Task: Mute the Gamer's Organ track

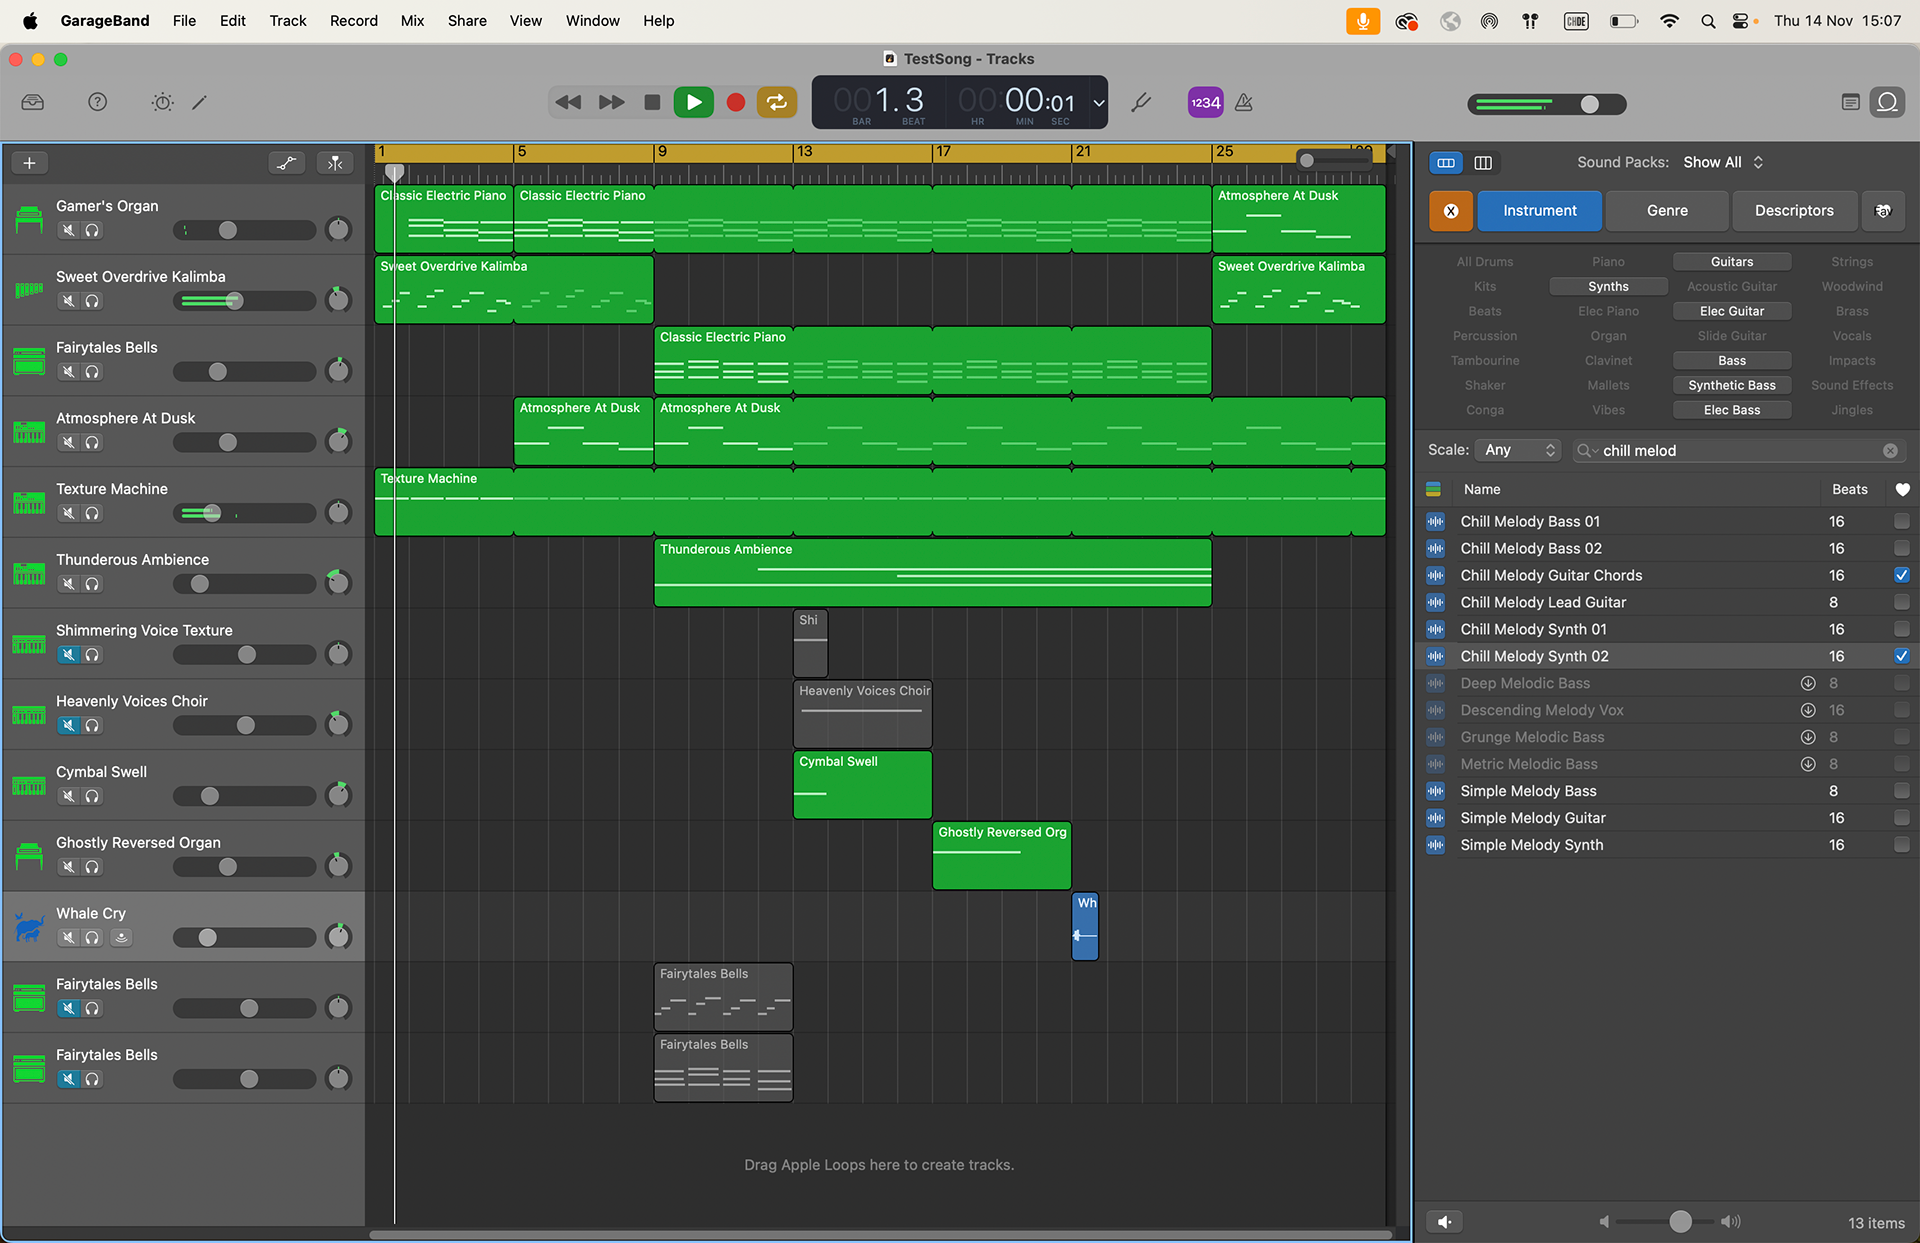Action: click(x=68, y=230)
